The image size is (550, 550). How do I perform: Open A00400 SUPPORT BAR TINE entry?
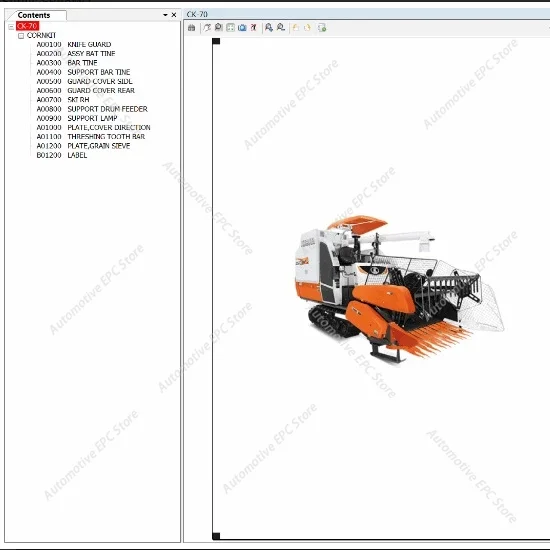click(x=83, y=72)
